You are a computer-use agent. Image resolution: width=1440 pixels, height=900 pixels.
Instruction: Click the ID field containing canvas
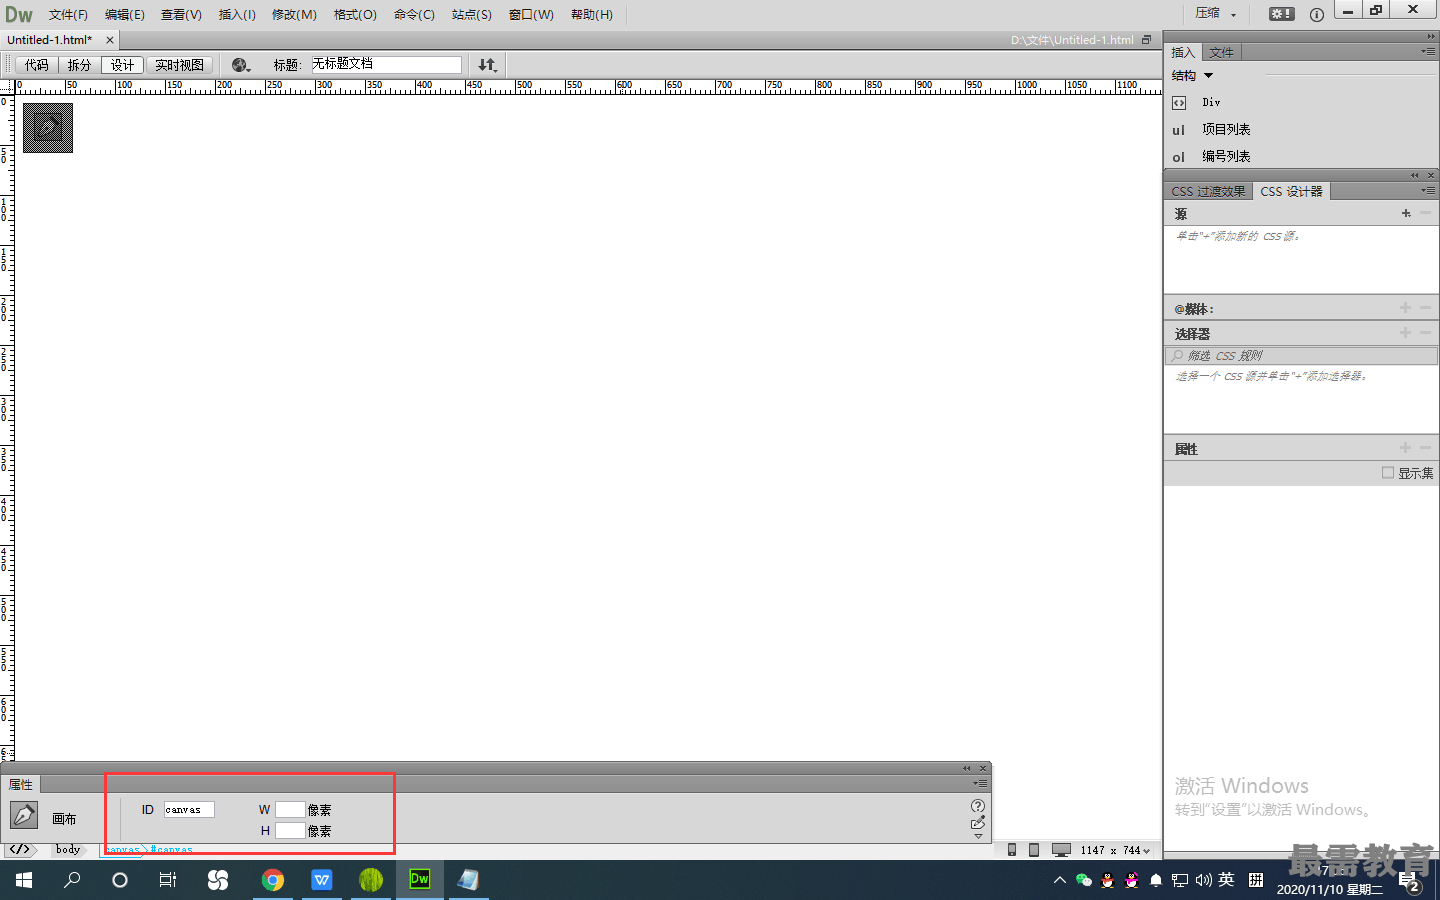coord(189,809)
